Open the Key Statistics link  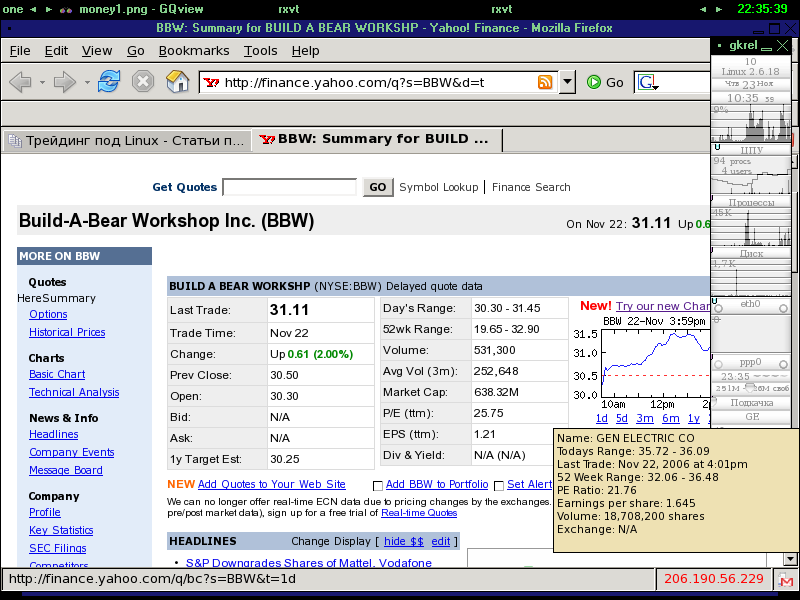click(x=61, y=530)
